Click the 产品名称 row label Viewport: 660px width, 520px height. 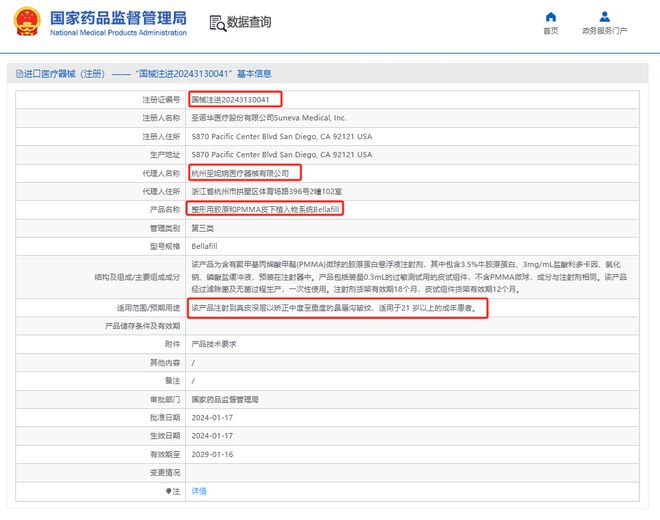click(x=165, y=210)
